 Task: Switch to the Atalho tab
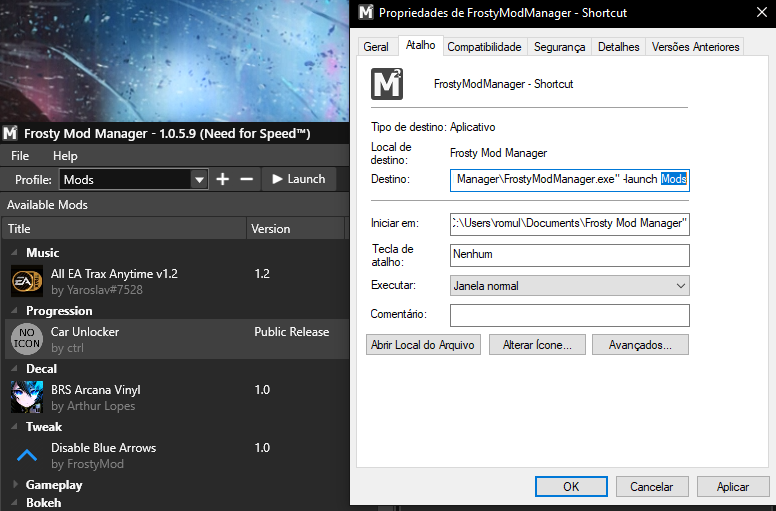[x=420, y=45]
